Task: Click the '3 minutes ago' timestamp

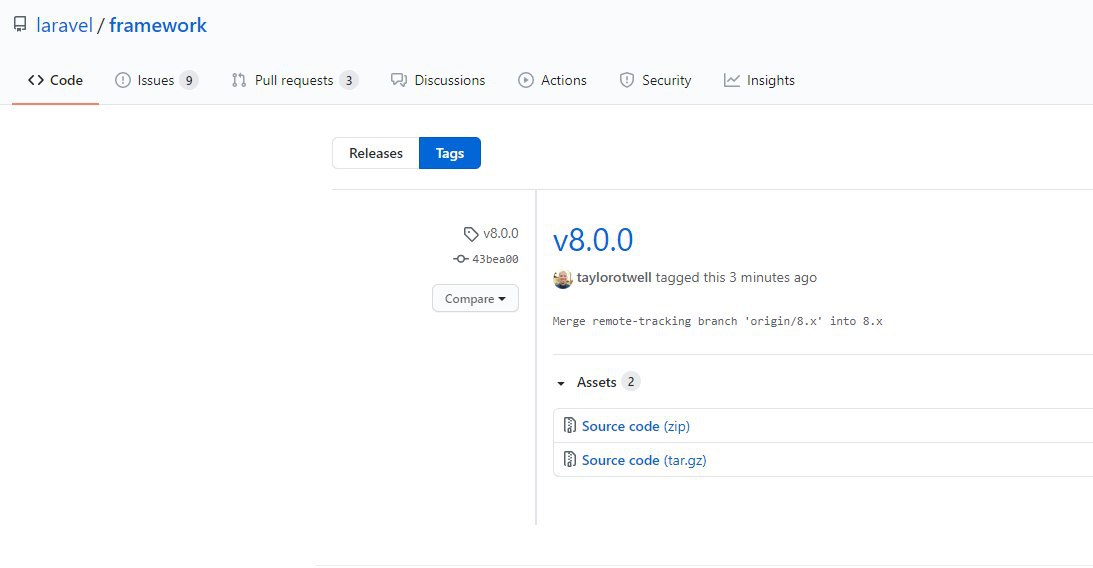Action: coord(773,277)
